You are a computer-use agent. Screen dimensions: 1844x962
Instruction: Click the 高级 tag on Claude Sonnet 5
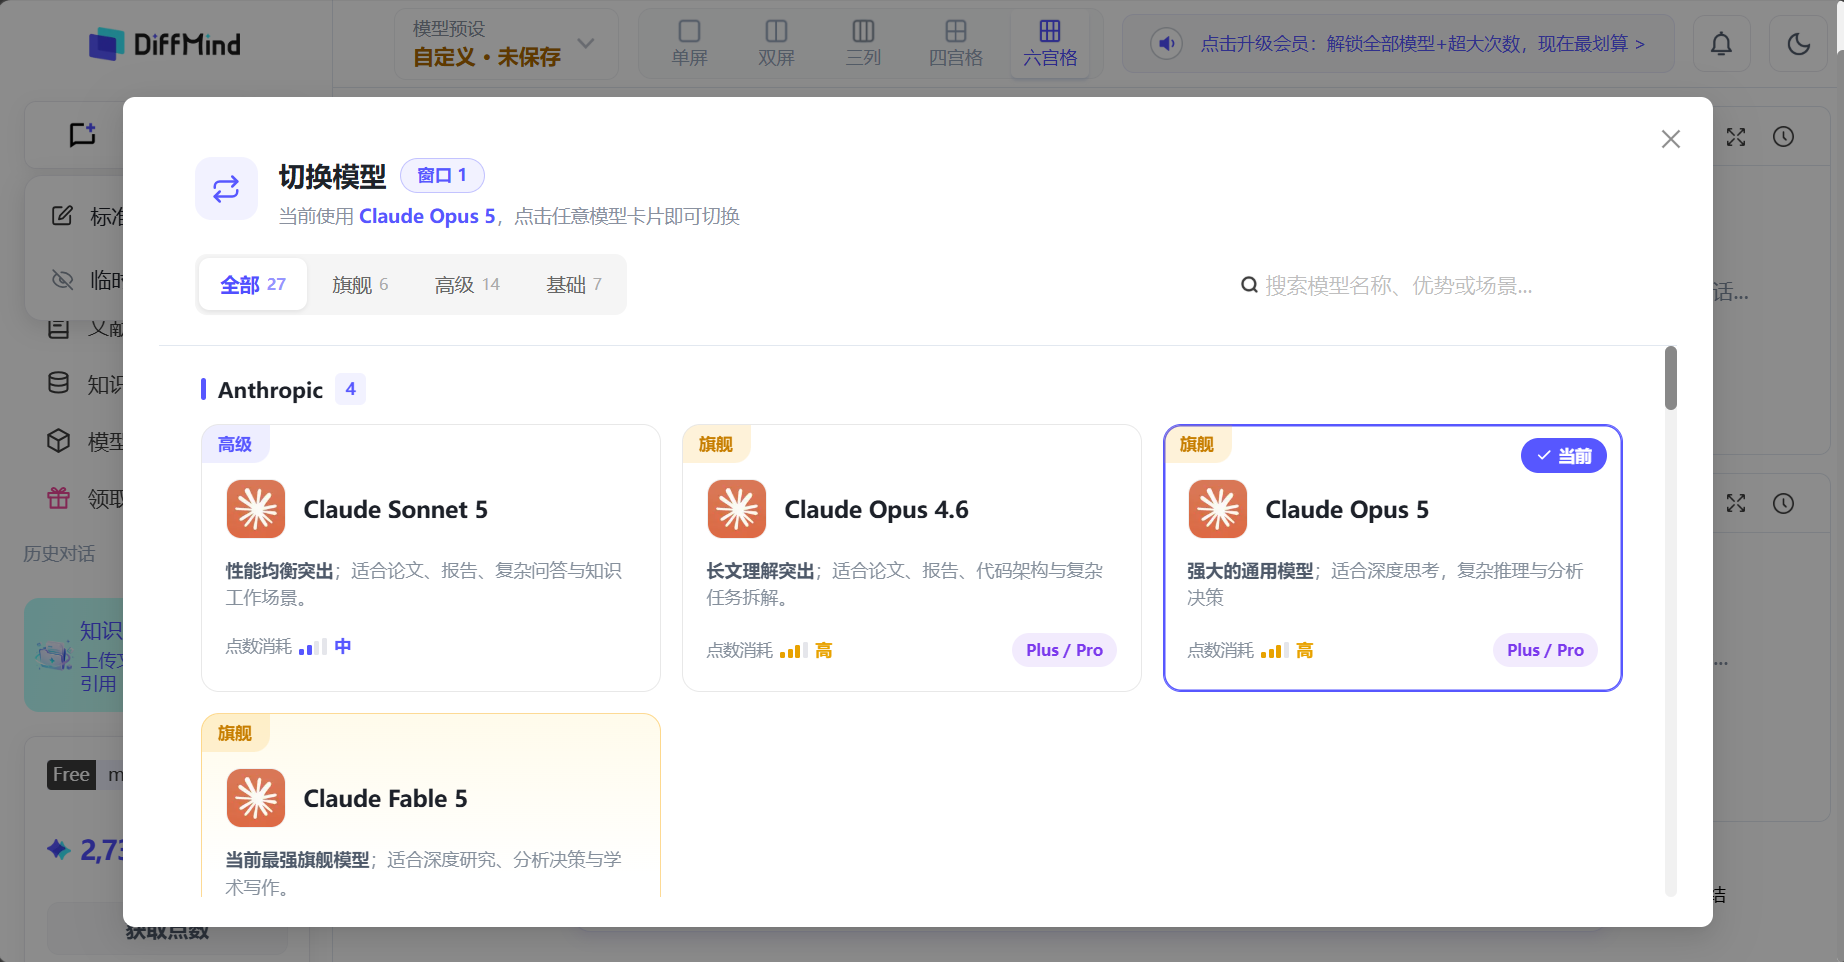pos(235,444)
